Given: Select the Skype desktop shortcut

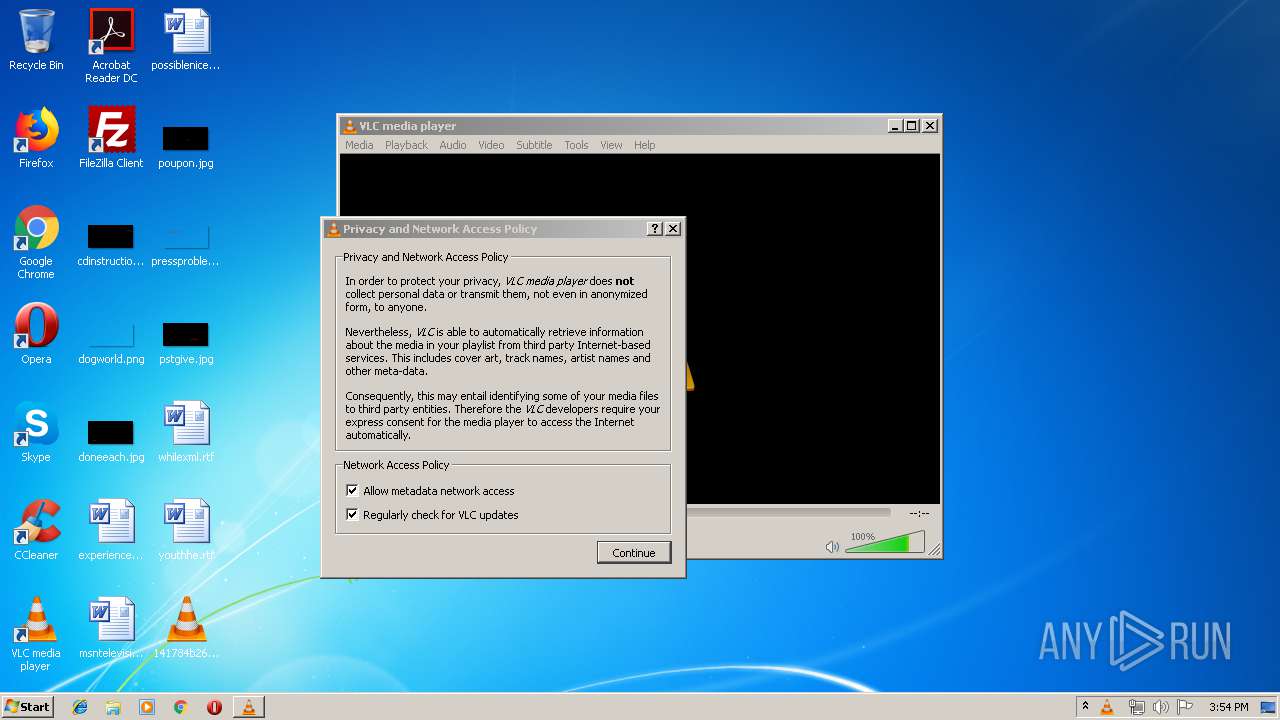Looking at the screenshot, I should coord(36,433).
